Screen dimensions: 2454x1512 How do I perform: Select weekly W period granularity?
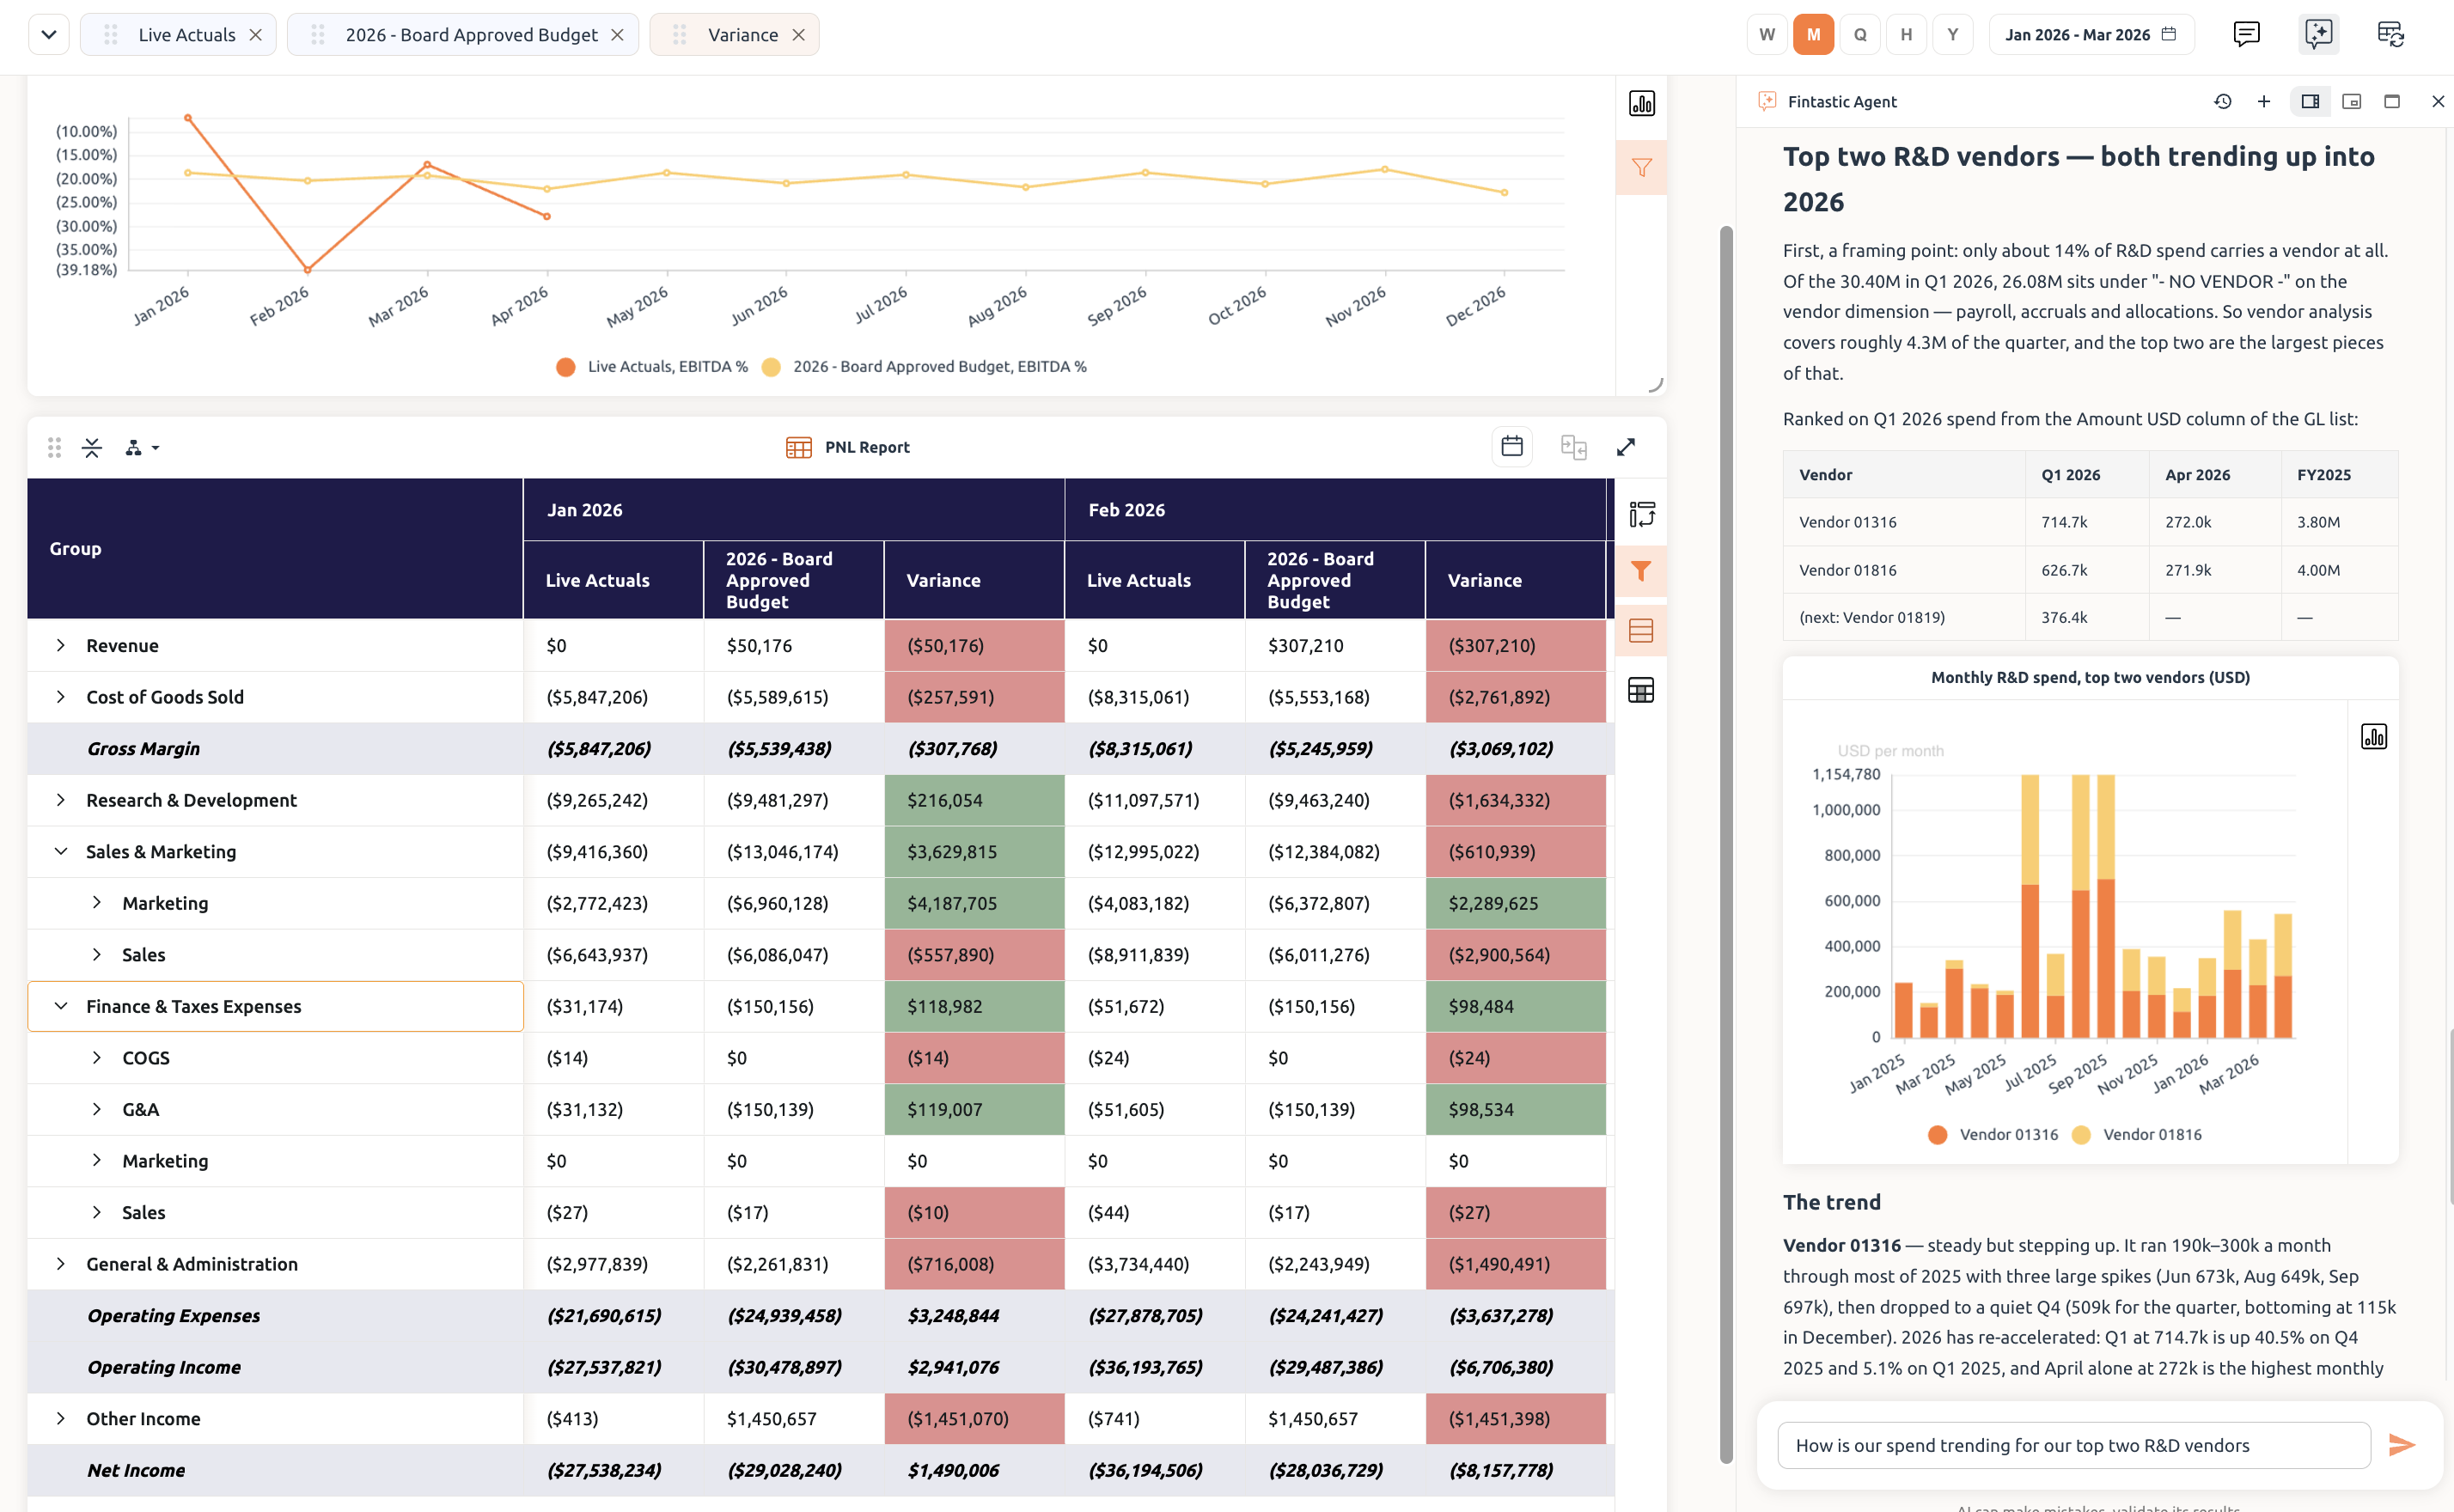point(1767,34)
